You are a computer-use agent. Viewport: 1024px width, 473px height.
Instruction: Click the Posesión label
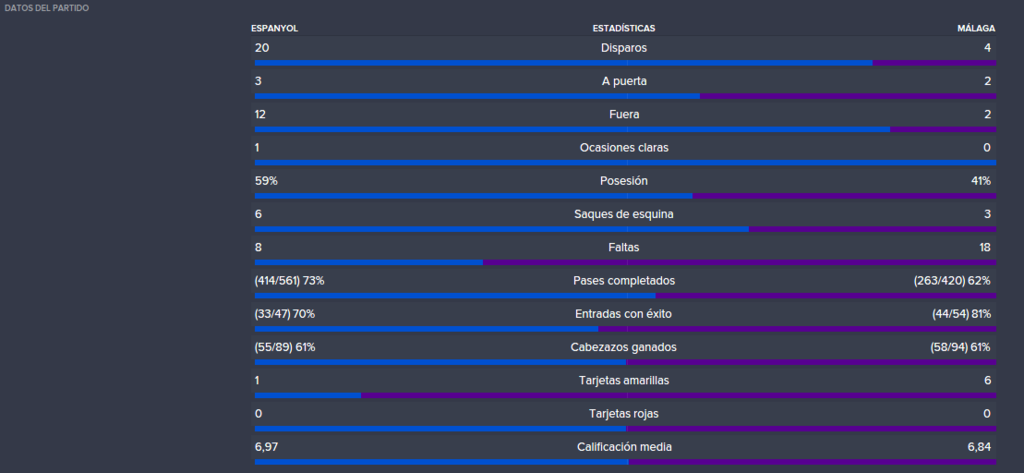click(624, 181)
